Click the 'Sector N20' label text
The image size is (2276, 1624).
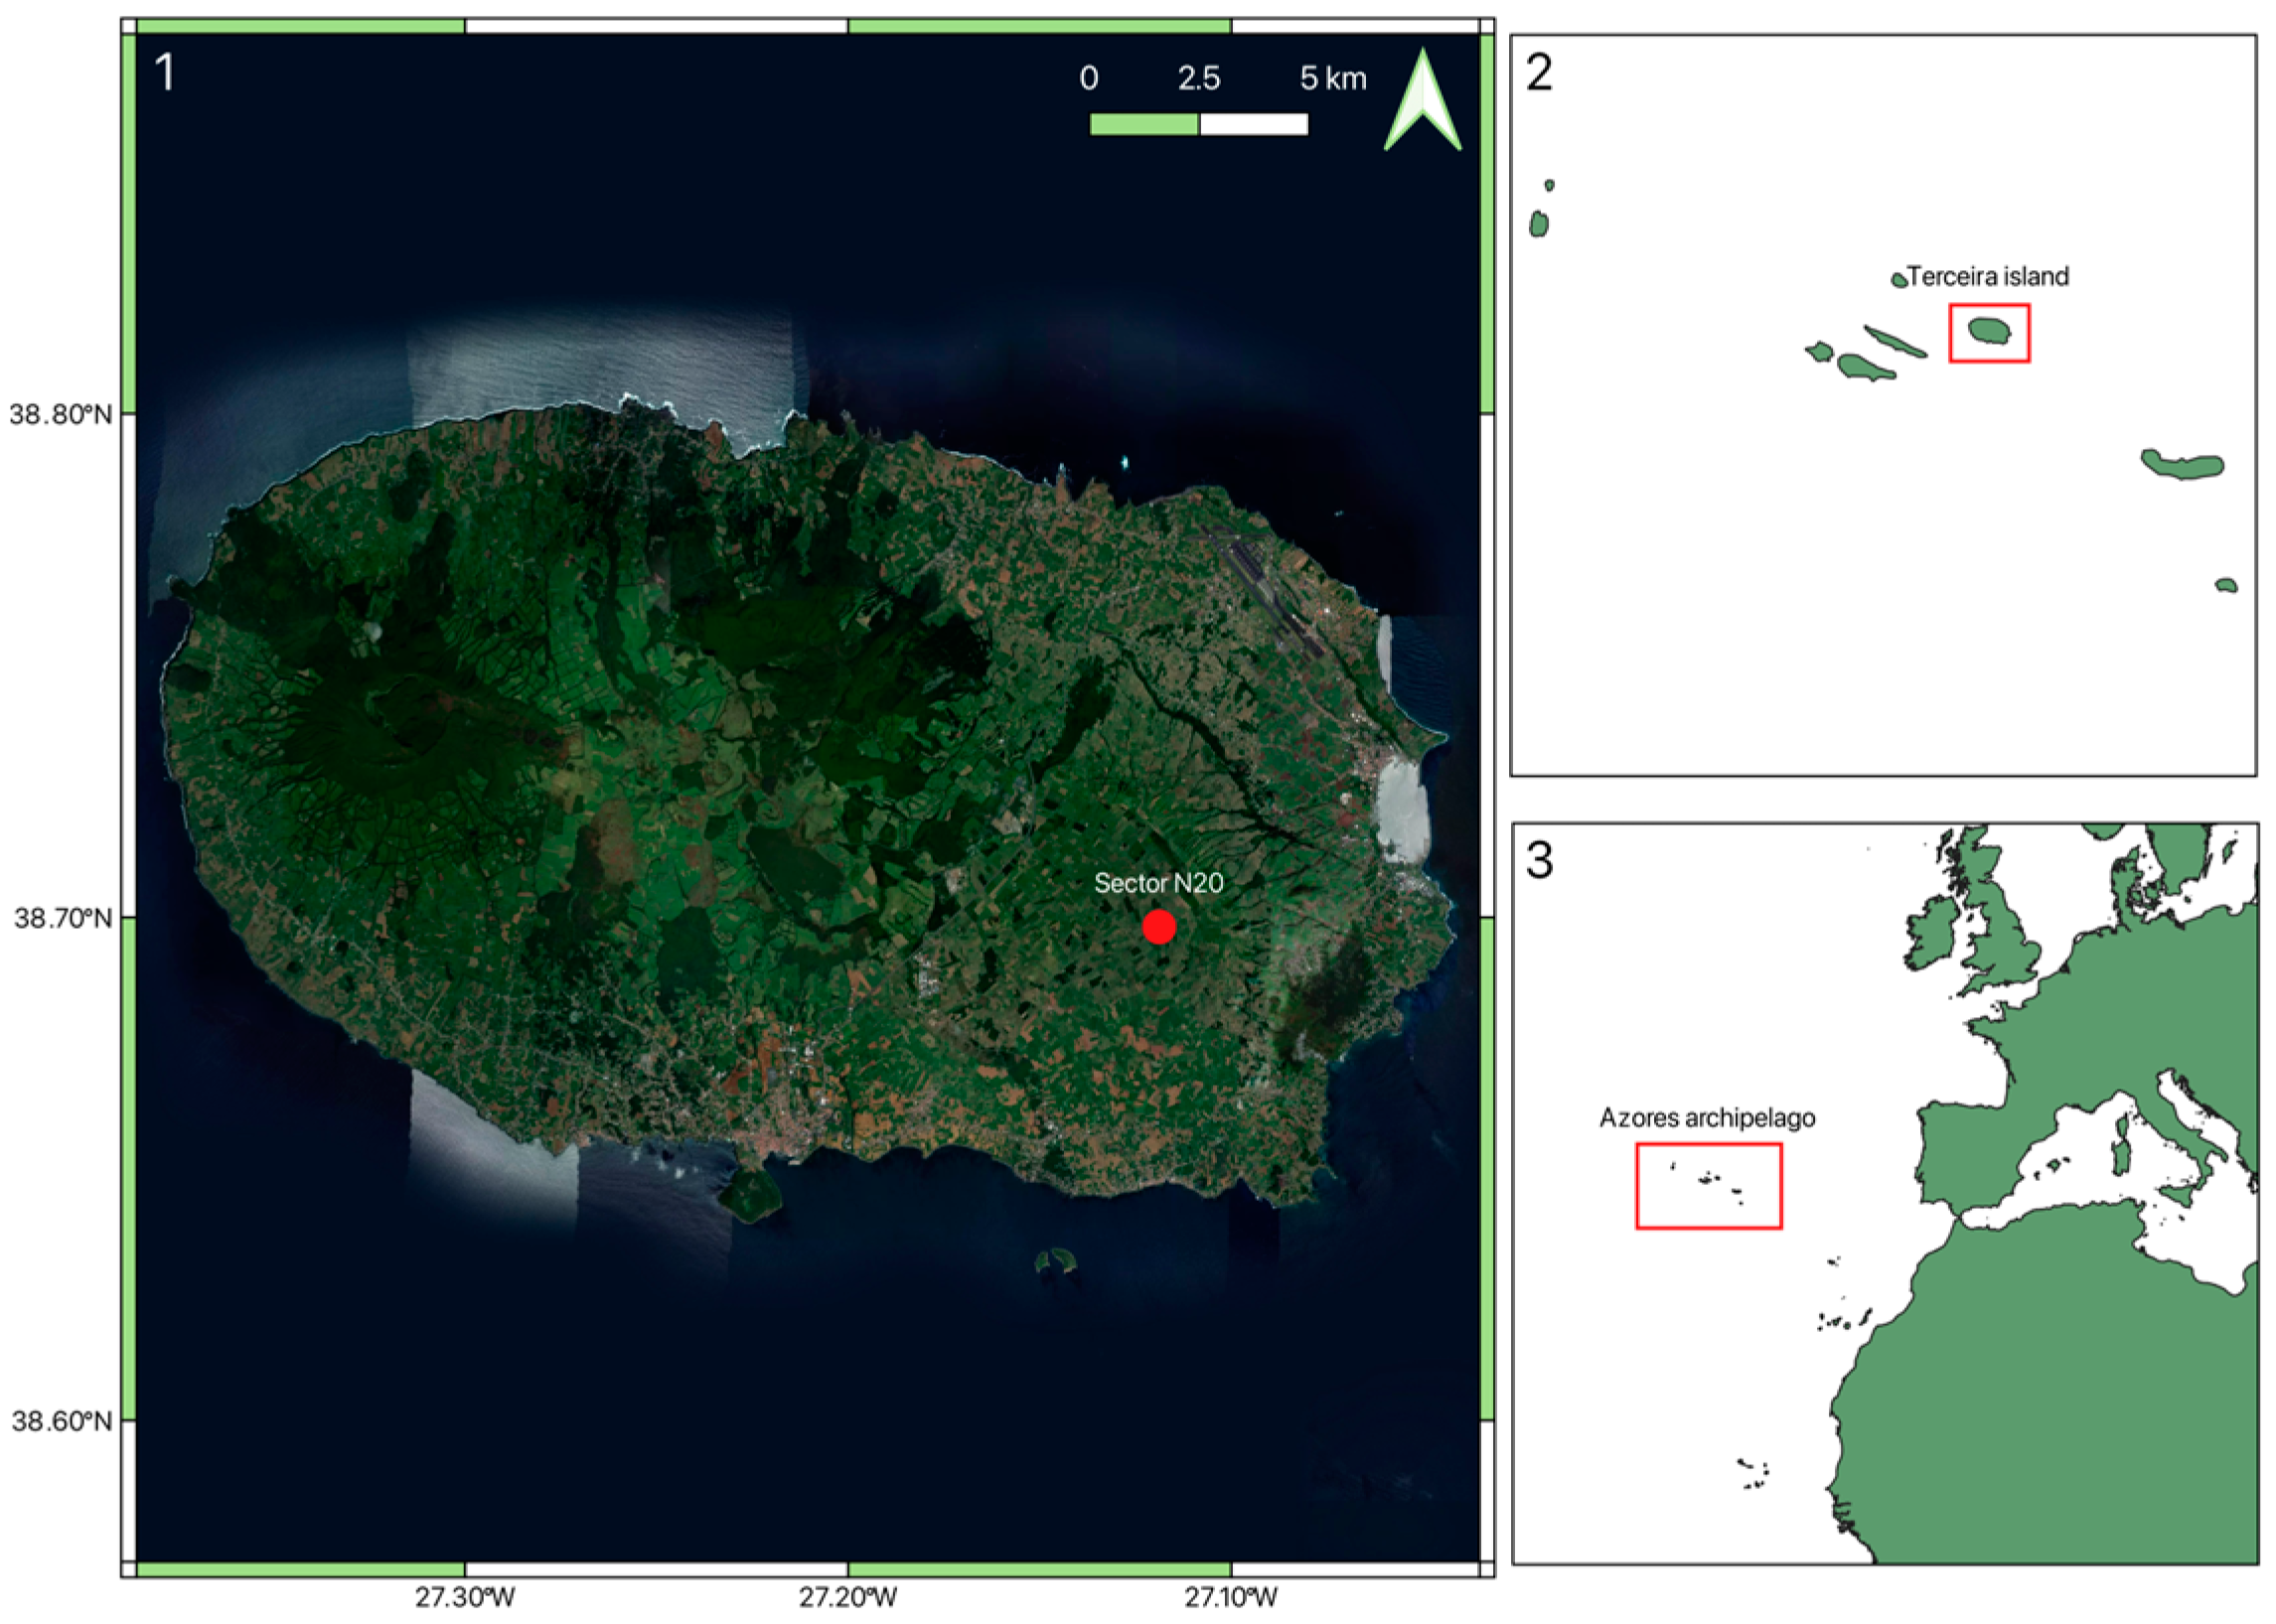click(x=1159, y=883)
